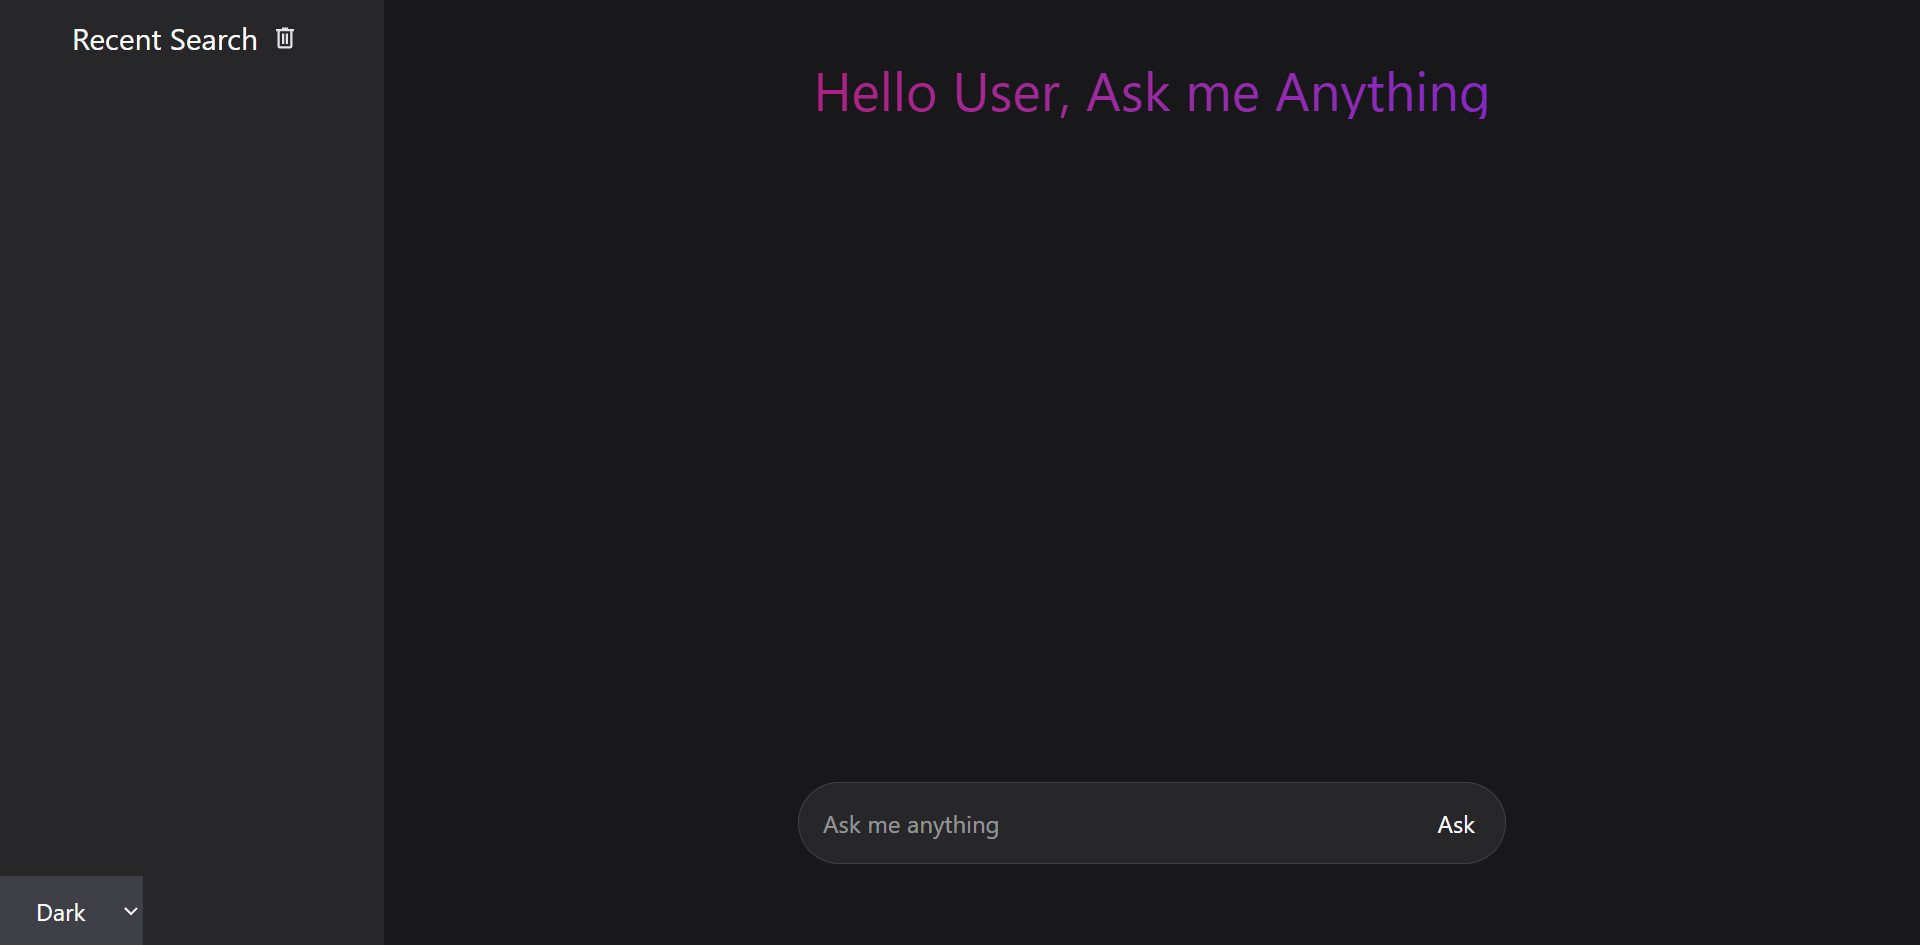
Task: Submit the question using Ask
Action: [x=1455, y=824]
